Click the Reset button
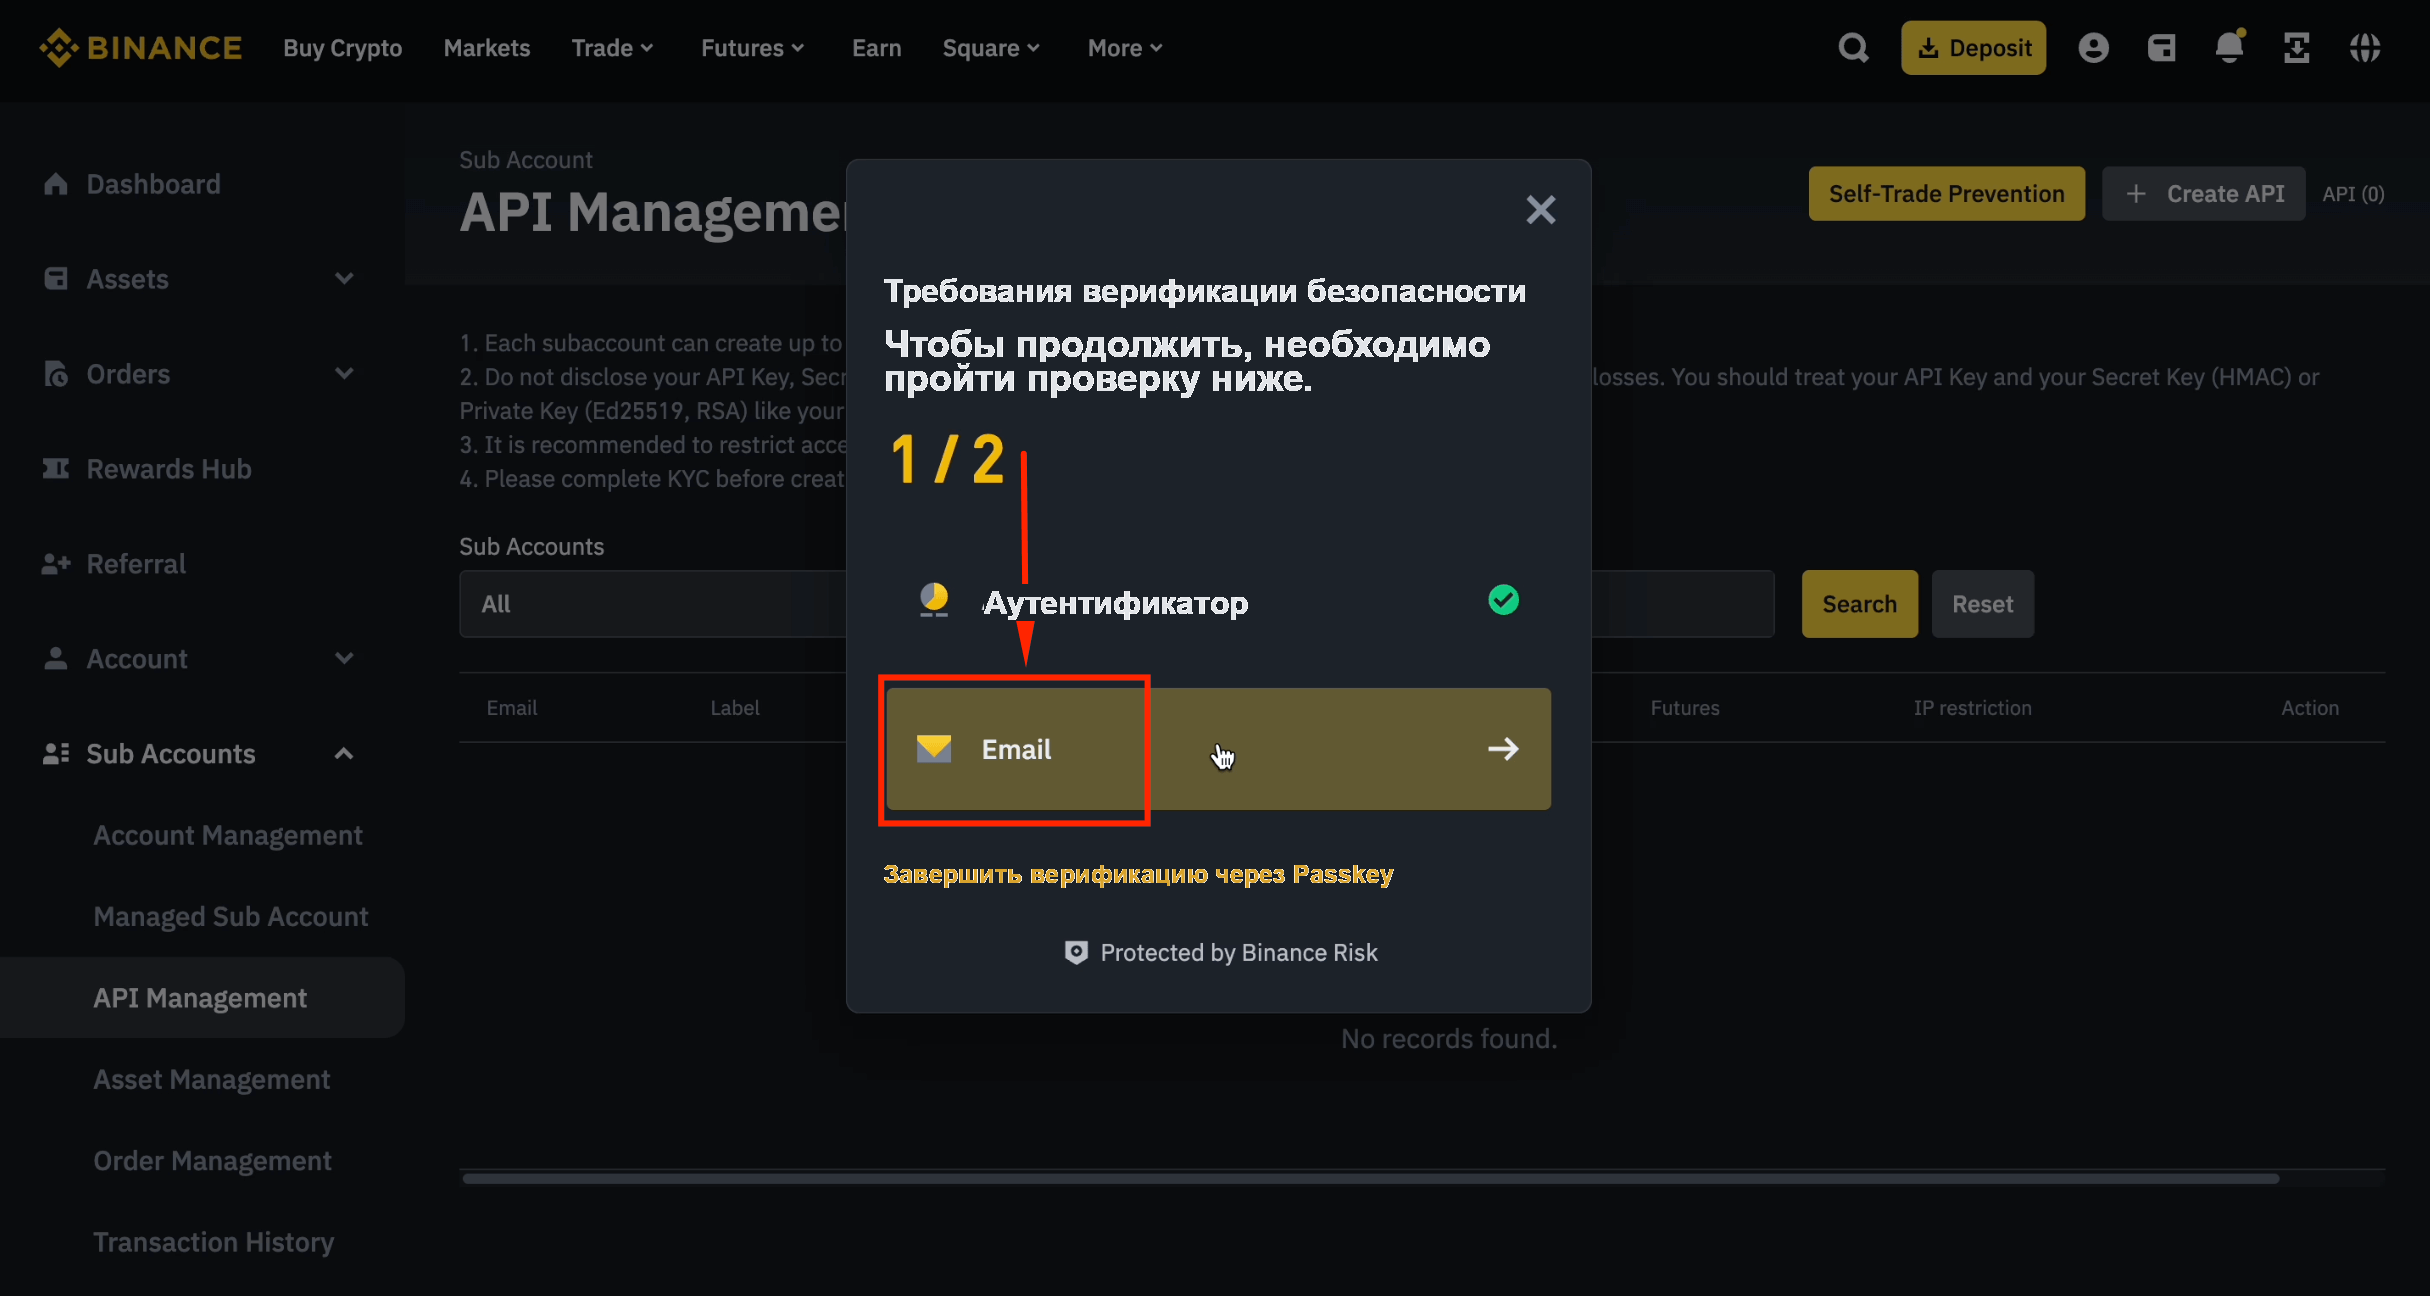Image resolution: width=2430 pixels, height=1296 pixels. pyautogui.click(x=1983, y=604)
